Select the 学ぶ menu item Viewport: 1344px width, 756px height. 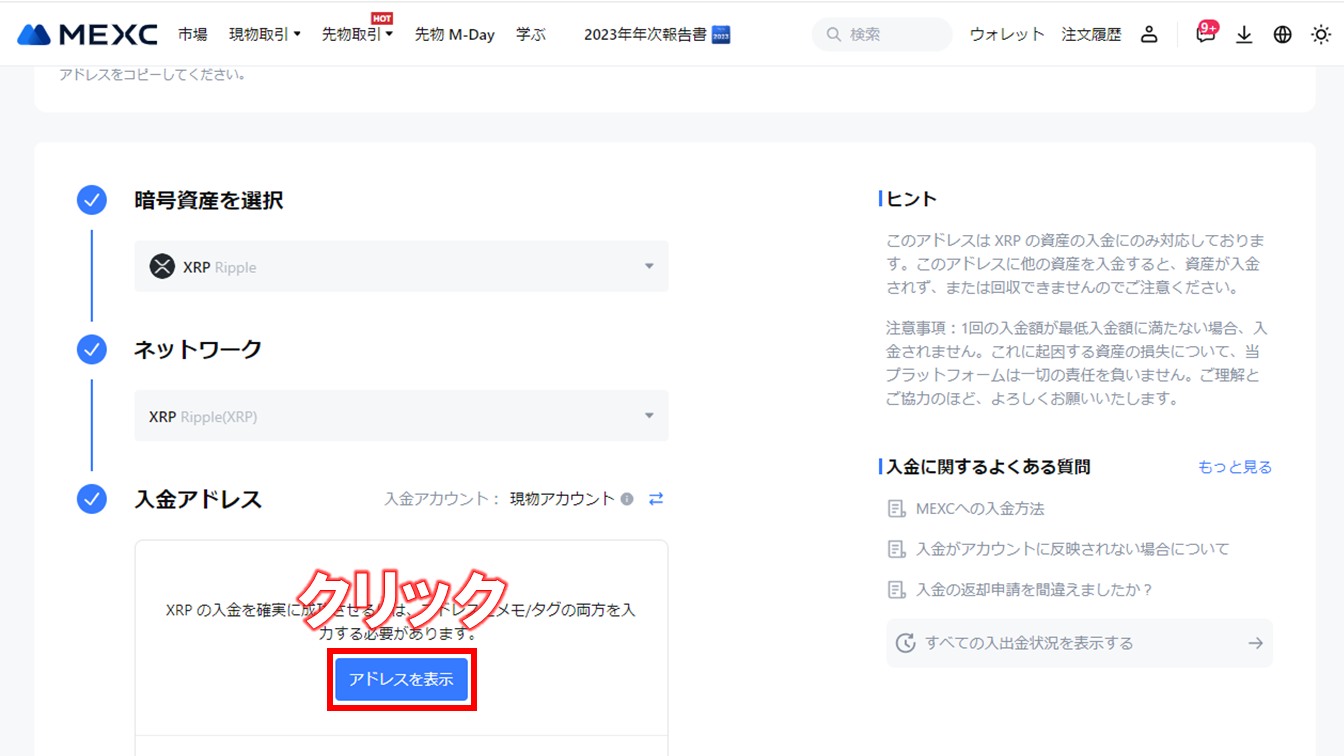(531, 33)
